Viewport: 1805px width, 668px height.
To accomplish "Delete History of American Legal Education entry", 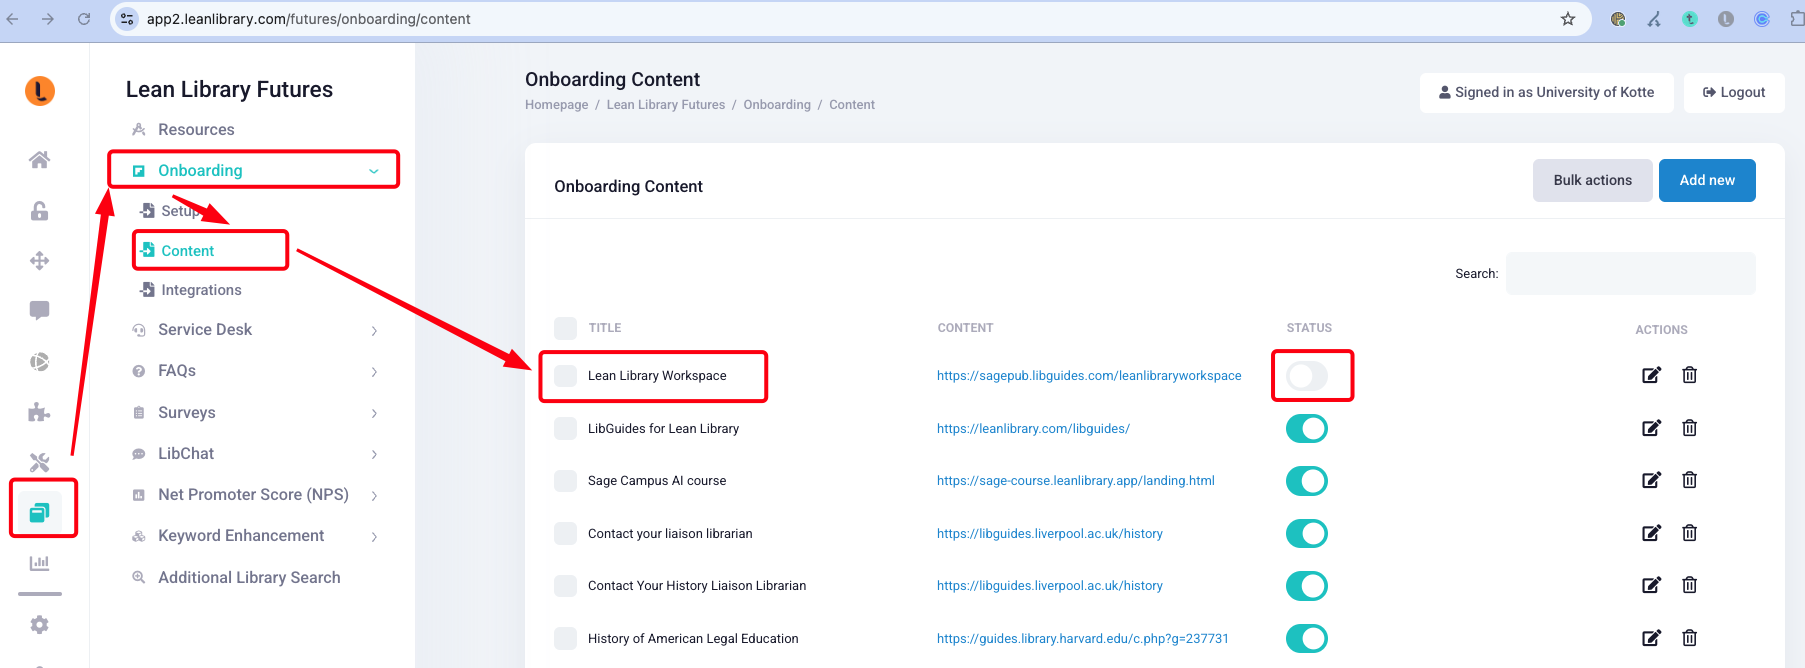I will [x=1689, y=638].
